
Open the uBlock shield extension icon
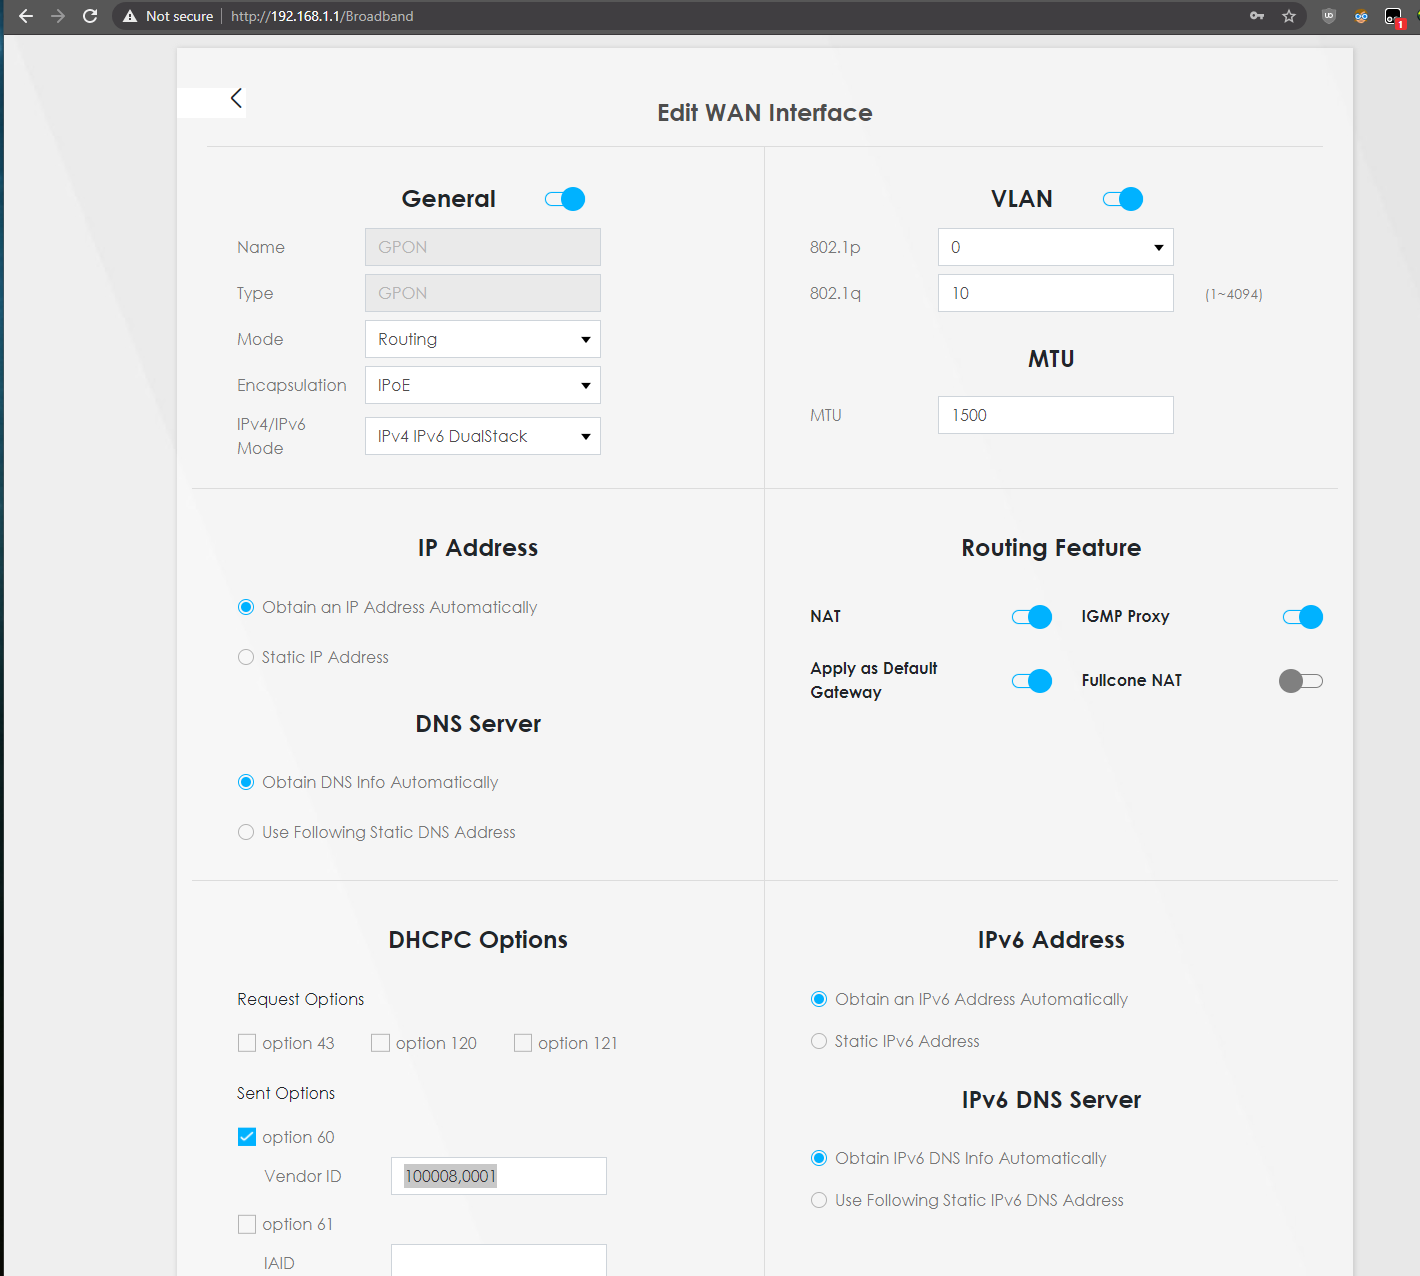(x=1329, y=16)
